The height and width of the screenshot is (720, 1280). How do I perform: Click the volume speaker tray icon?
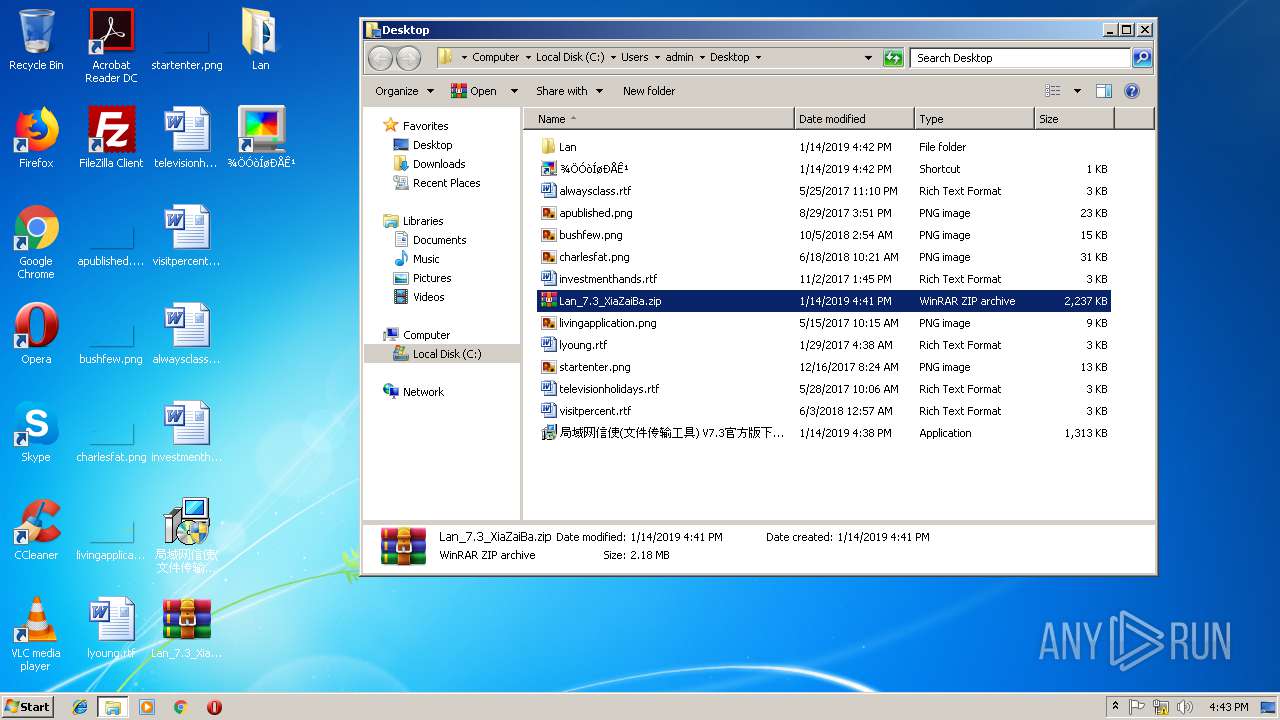click(x=1185, y=707)
